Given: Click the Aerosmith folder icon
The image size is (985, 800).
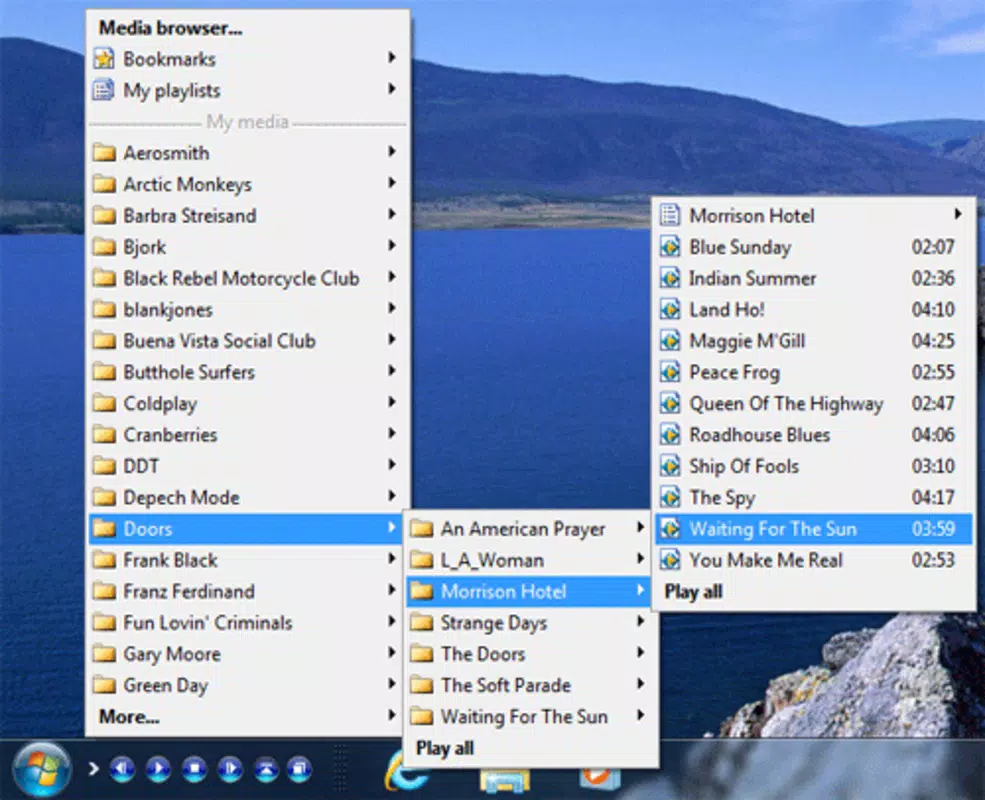Looking at the screenshot, I should [104, 153].
